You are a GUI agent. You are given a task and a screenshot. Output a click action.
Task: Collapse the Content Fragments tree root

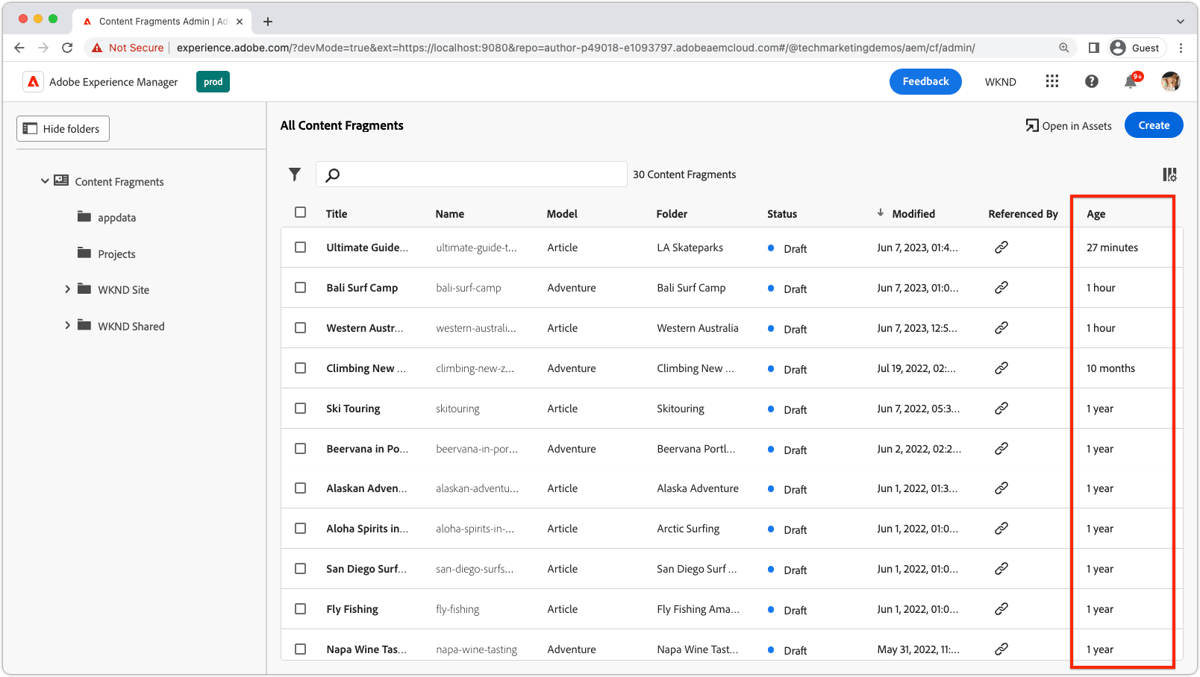pyautogui.click(x=44, y=181)
